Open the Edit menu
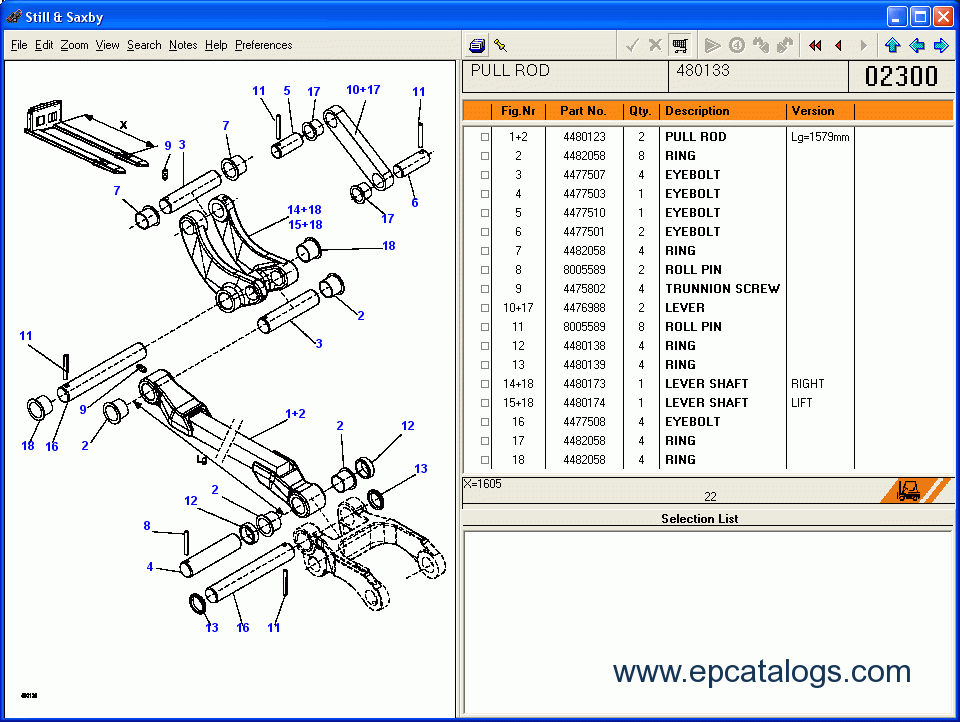 click(43, 45)
